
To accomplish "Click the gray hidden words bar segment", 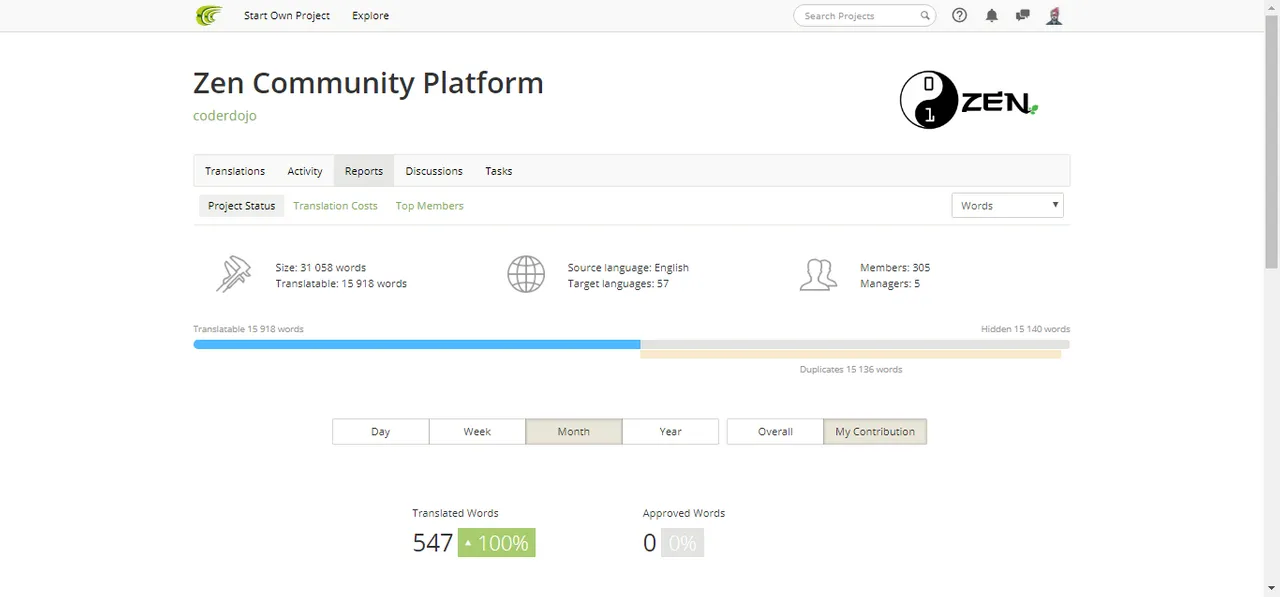I will tap(855, 344).
